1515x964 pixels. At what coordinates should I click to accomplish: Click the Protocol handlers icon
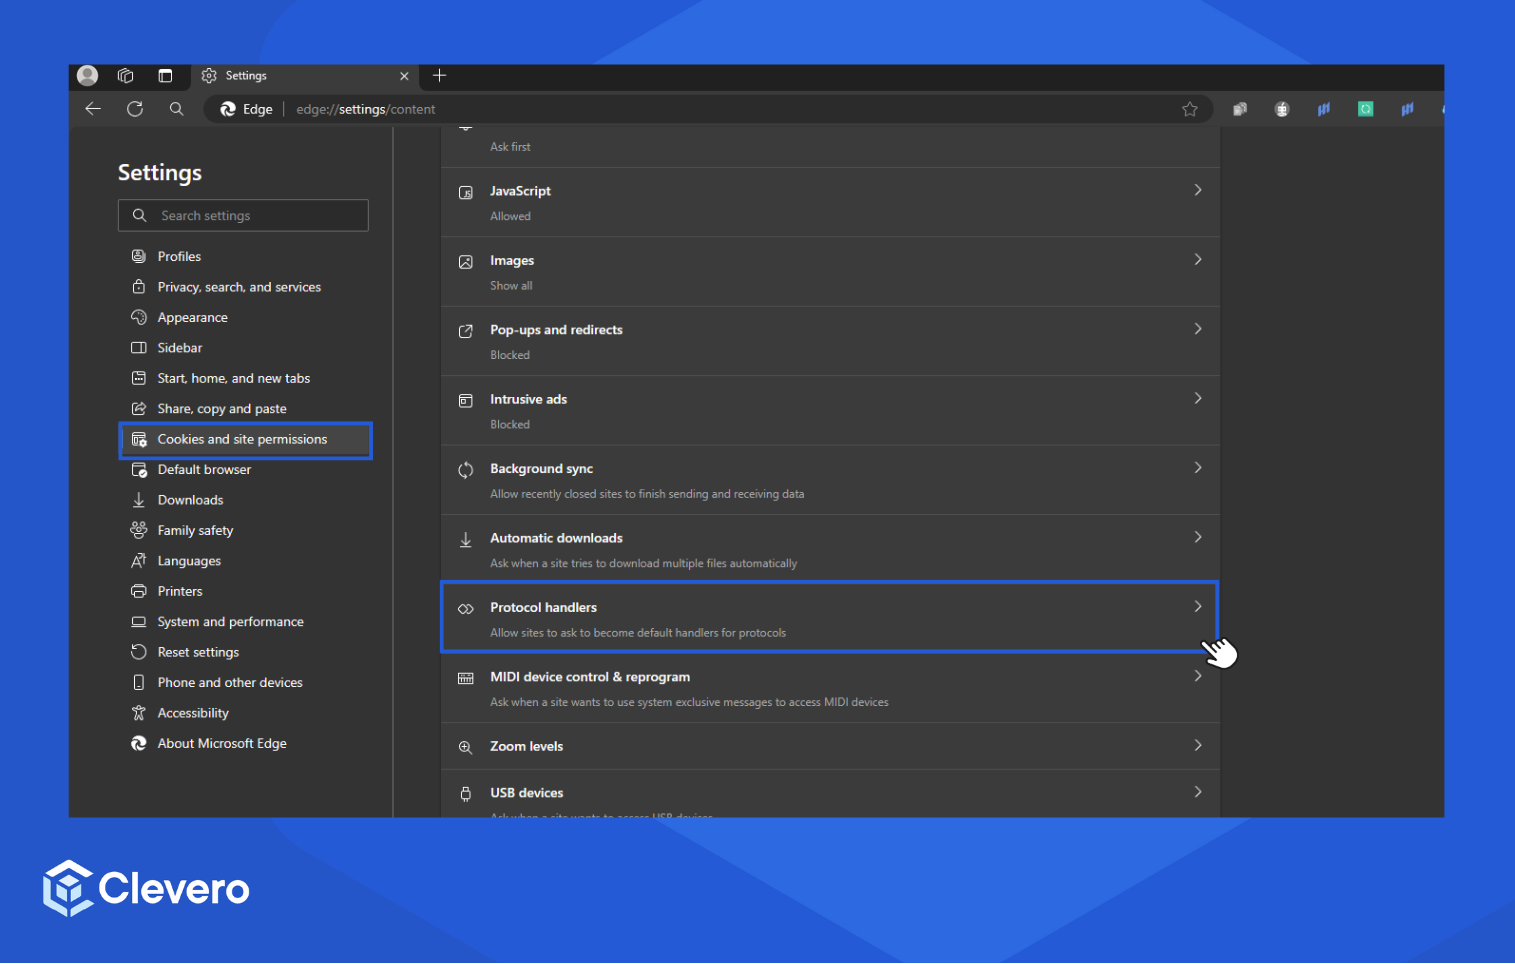point(466,609)
